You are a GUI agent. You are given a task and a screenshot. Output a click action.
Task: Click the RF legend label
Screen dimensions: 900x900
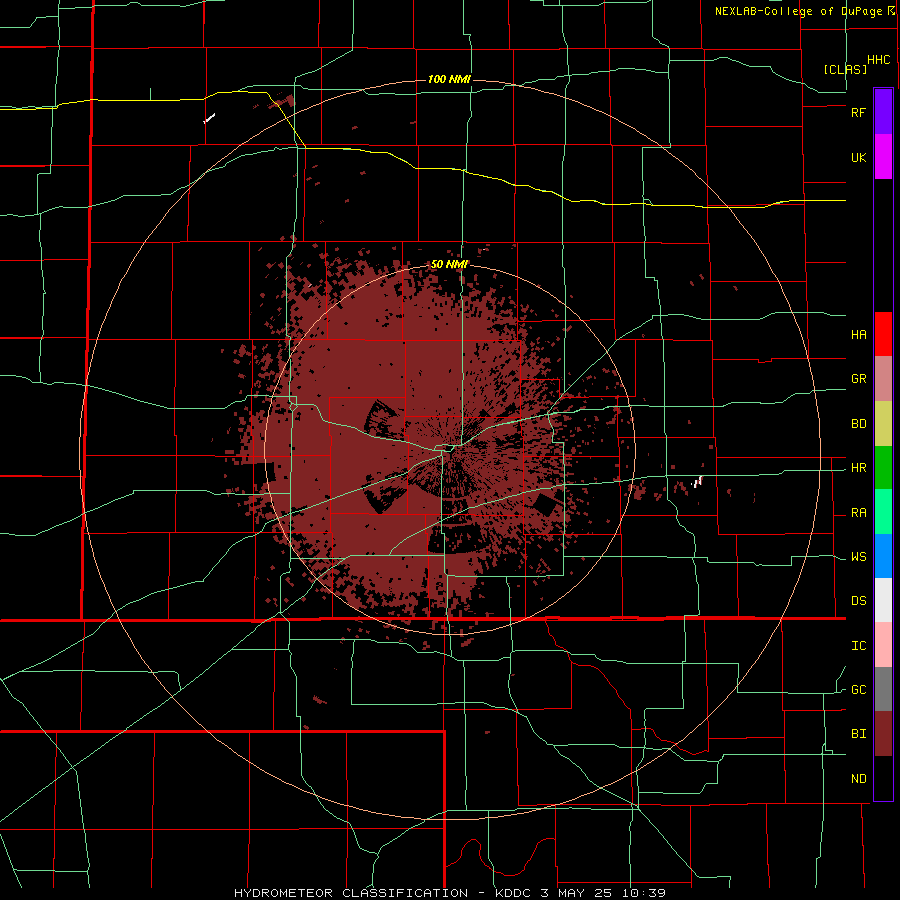click(858, 112)
